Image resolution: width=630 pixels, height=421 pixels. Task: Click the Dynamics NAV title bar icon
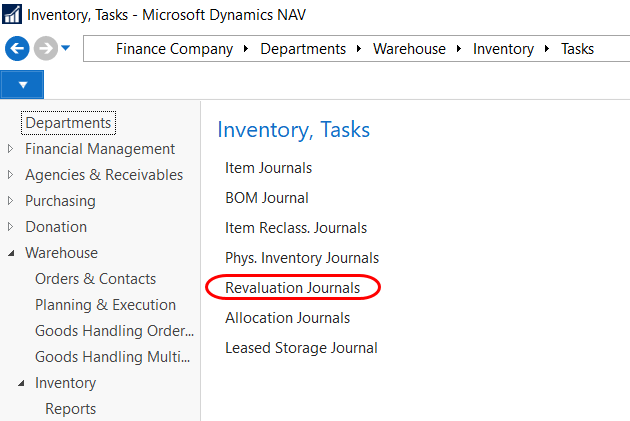(x=13, y=14)
